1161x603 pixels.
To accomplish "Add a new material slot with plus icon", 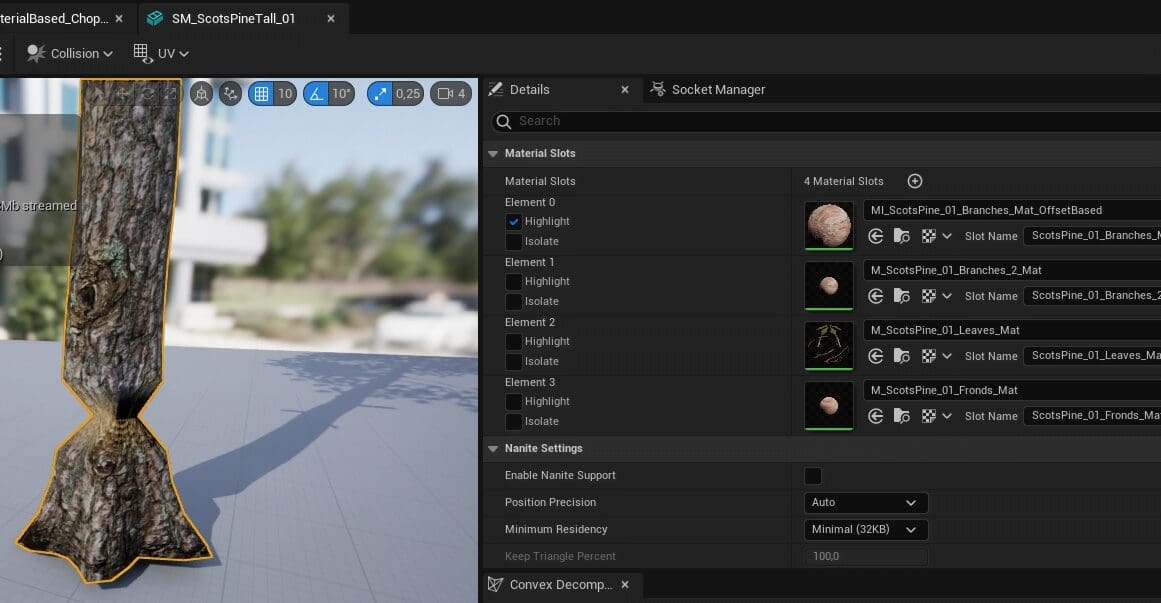I will pyautogui.click(x=914, y=181).
